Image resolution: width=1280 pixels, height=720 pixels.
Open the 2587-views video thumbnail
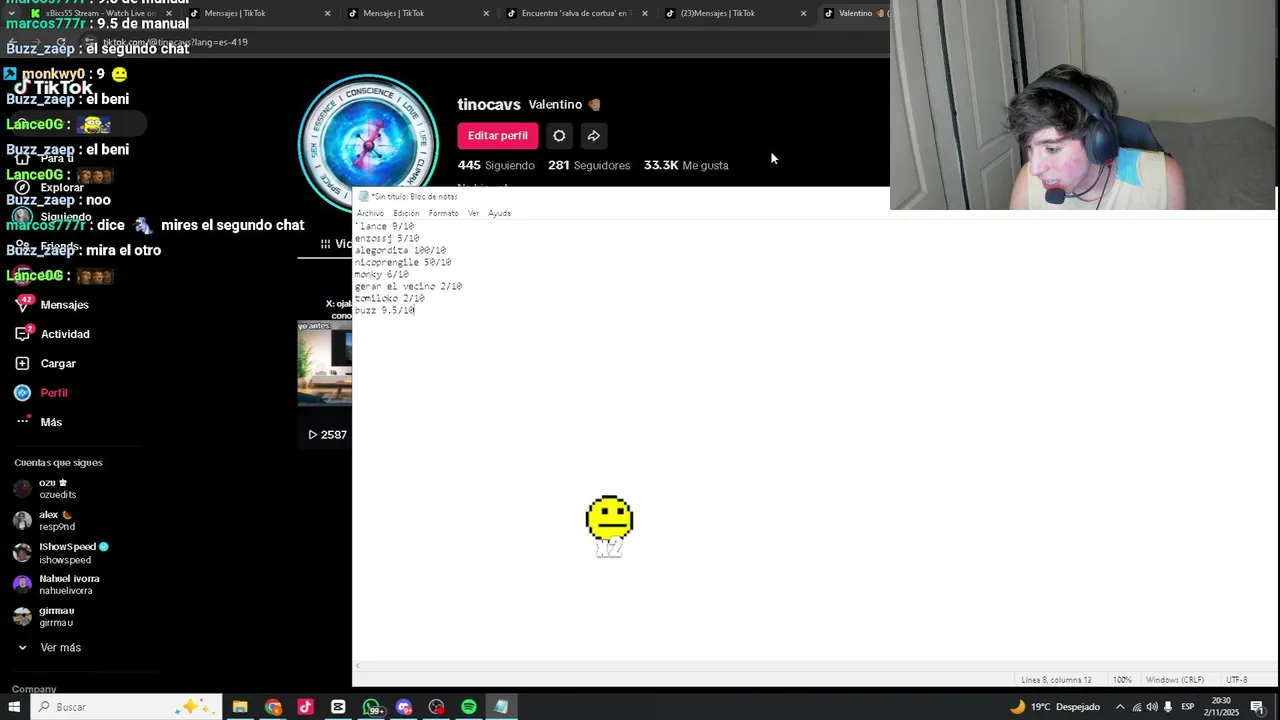324,383
